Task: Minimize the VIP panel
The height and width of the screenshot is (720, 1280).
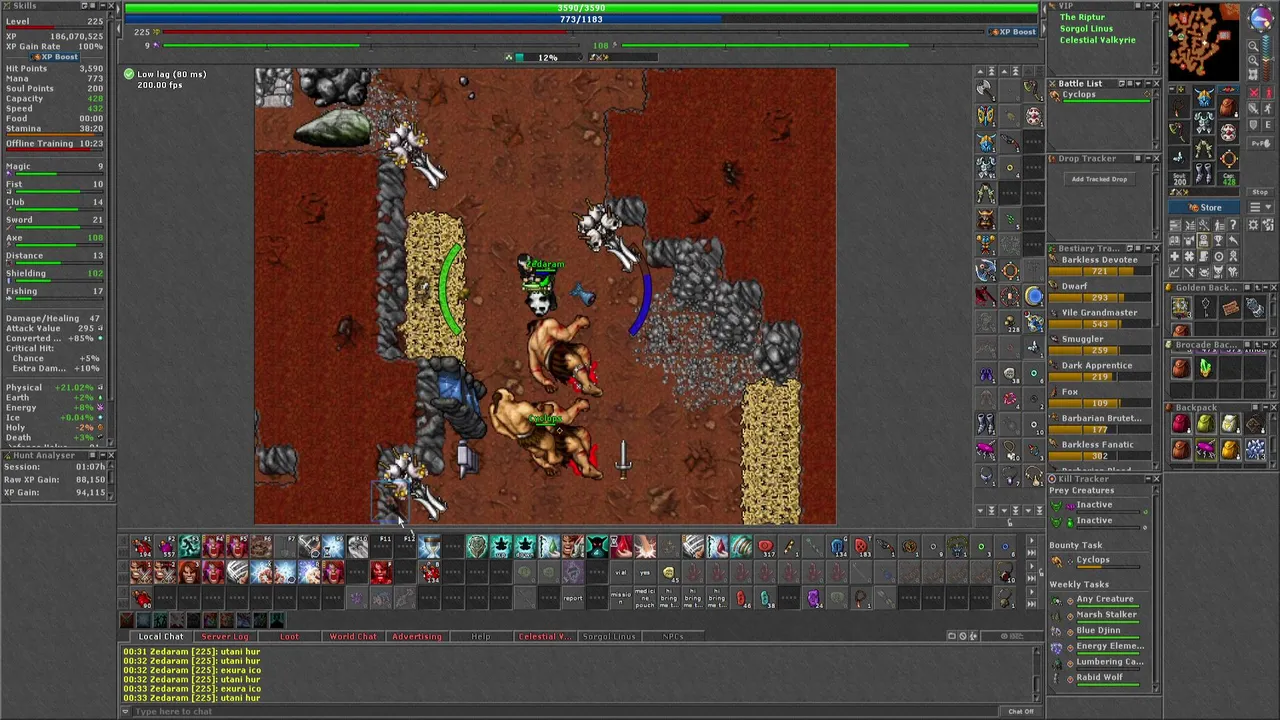Action: pos(1147,6)
